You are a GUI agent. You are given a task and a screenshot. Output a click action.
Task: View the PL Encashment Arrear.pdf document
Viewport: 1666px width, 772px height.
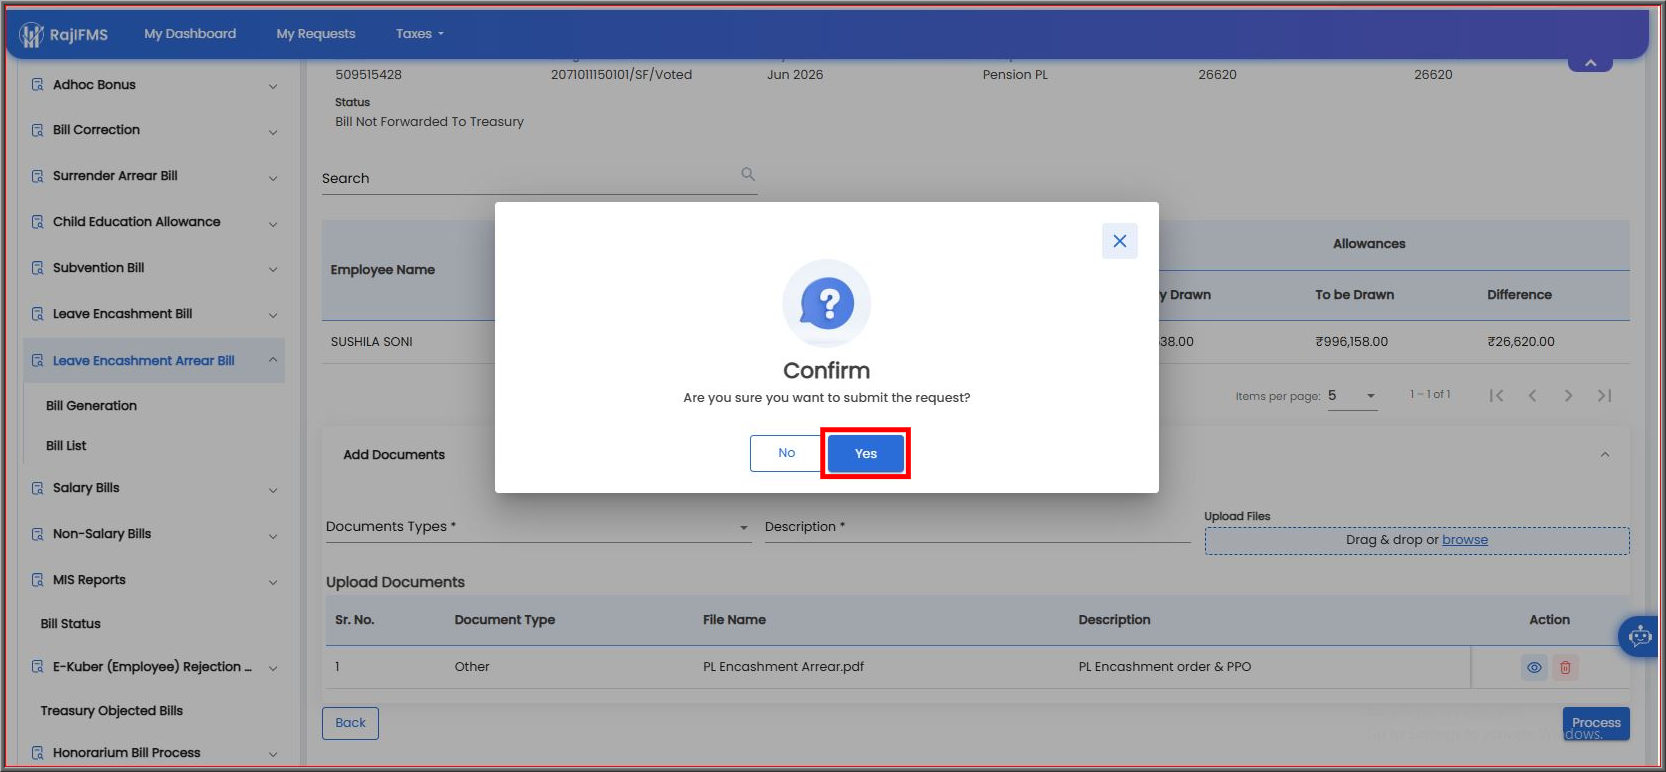(x=1534, y=667)
